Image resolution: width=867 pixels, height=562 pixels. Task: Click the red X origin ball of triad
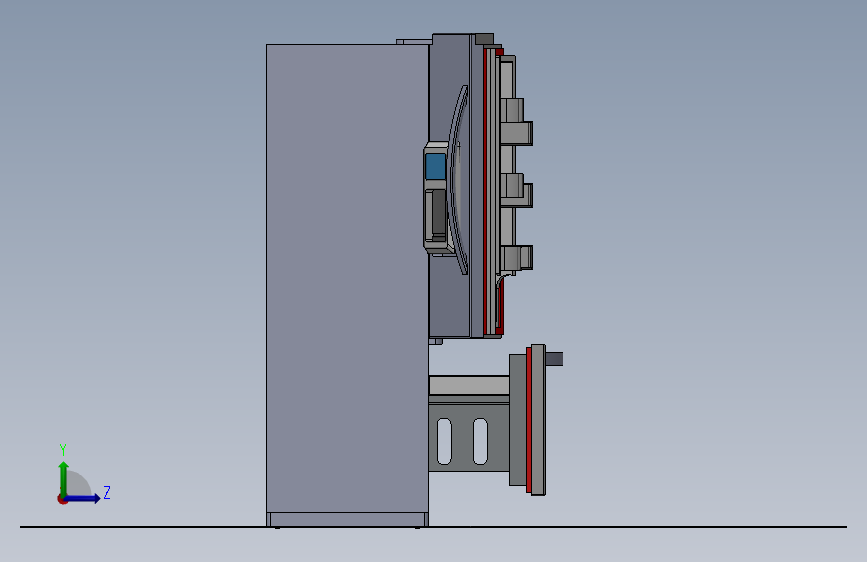[x=62, y=499]
